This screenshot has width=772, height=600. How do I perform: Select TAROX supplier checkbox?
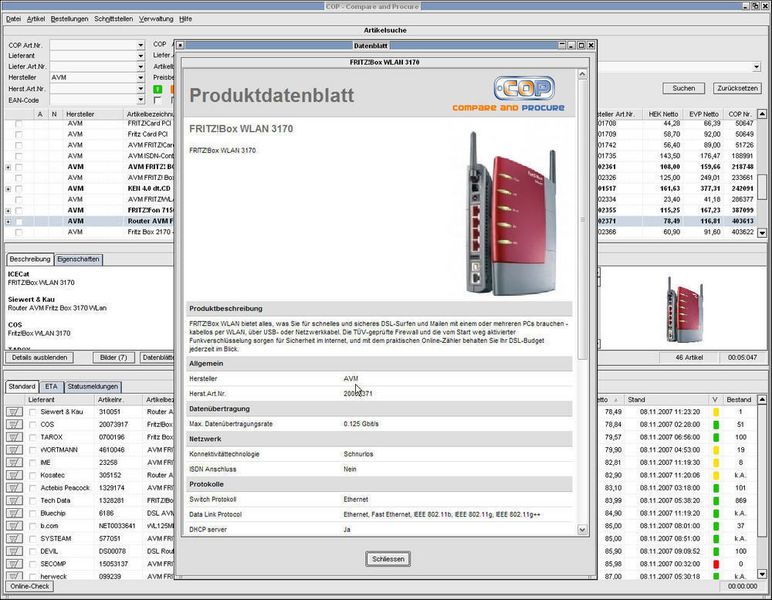32,437
